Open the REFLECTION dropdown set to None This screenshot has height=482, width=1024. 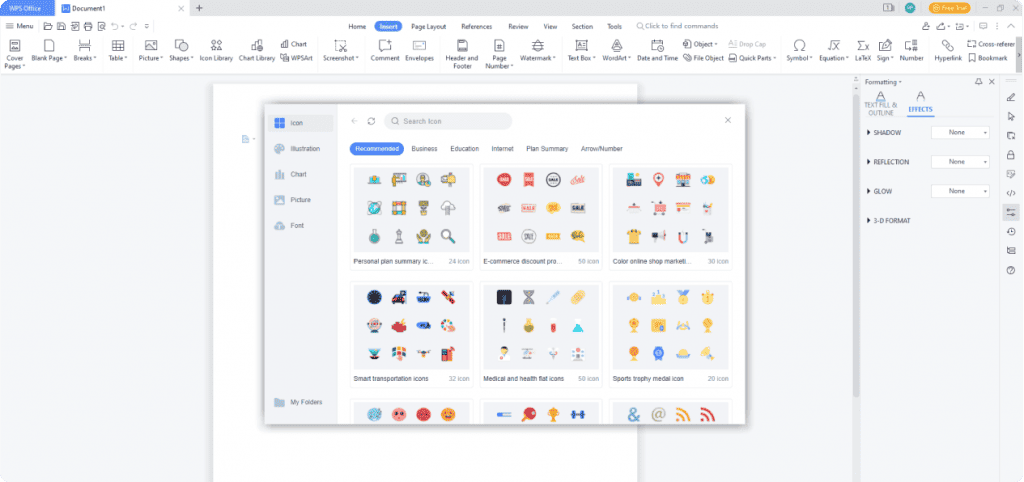coord(960,161)
